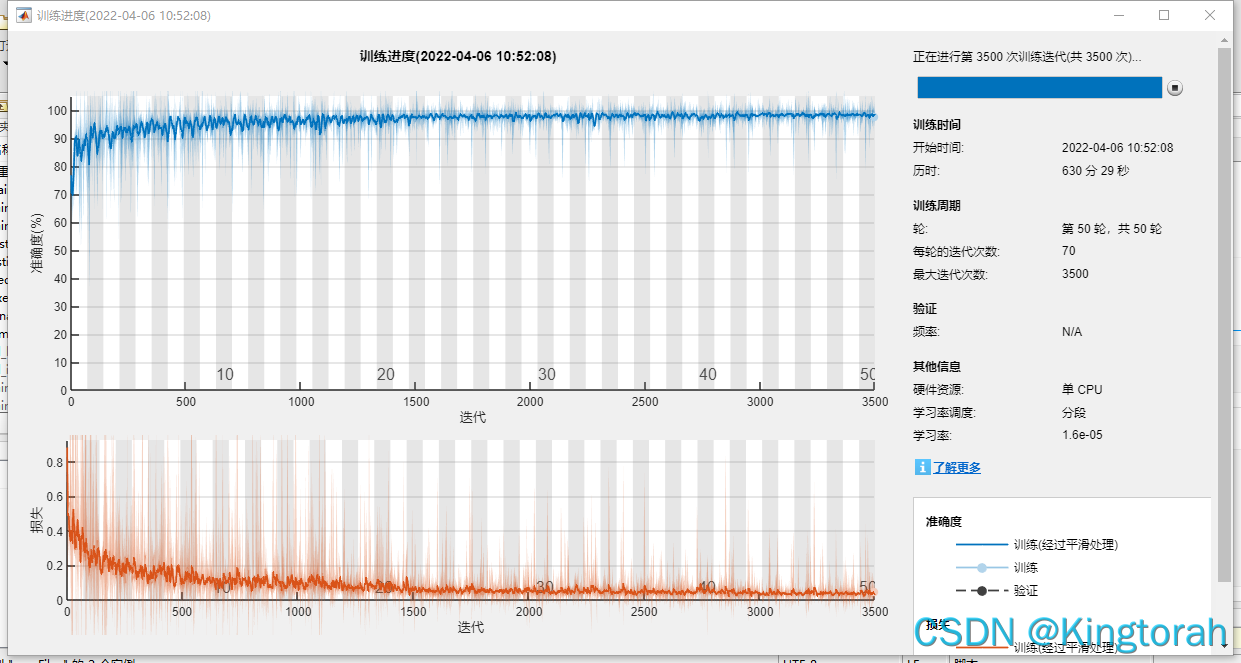Click the epoch 10 marker in the accuracy chart
Screen dimensions: 1241x663
[x=225, y=375]
